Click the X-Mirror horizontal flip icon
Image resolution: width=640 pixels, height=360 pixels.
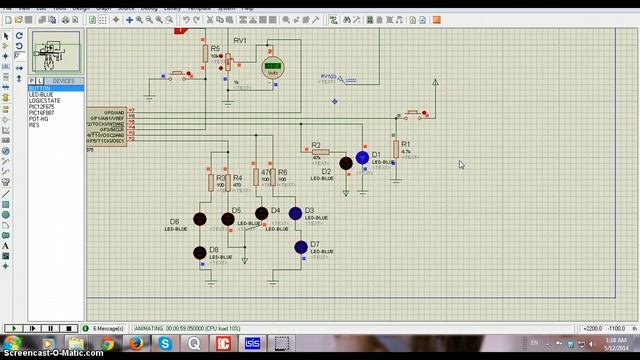click(x=19, y=68)
